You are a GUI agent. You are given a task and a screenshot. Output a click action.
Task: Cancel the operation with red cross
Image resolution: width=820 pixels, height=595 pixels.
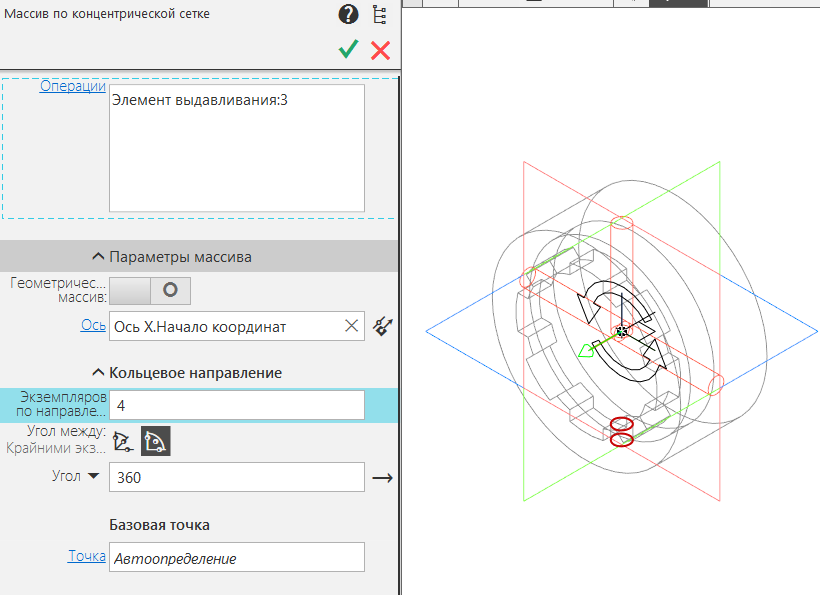pos(380,51)
